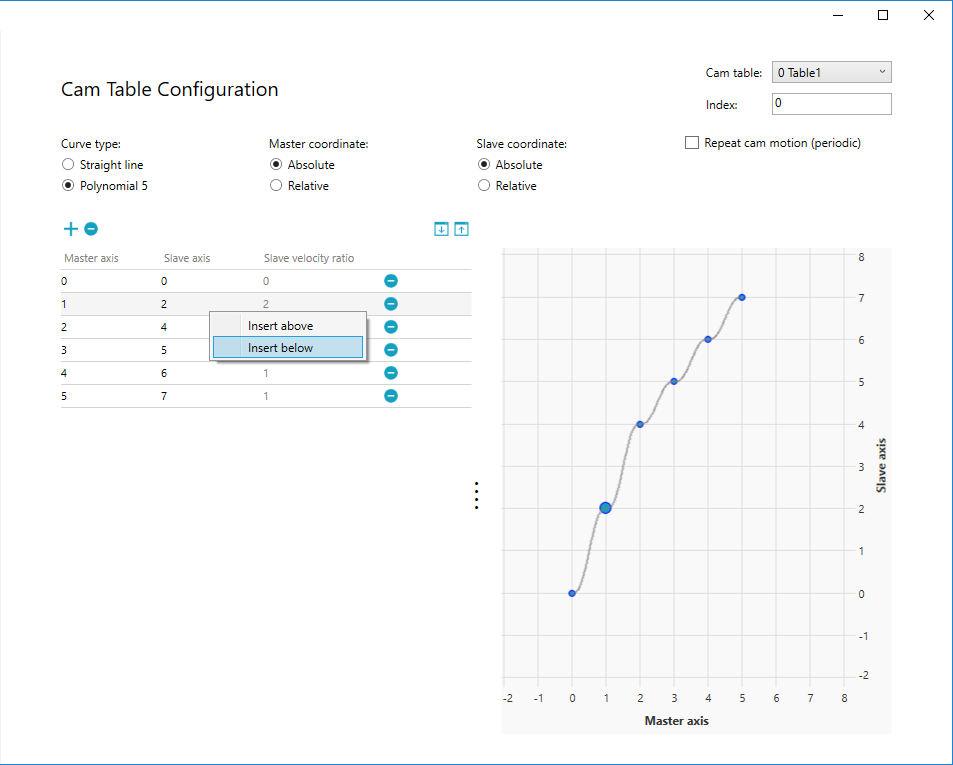This screenshot has width=953, height=765.
Task: Remove the row with slave axis 2
Action: coord(391,304)
